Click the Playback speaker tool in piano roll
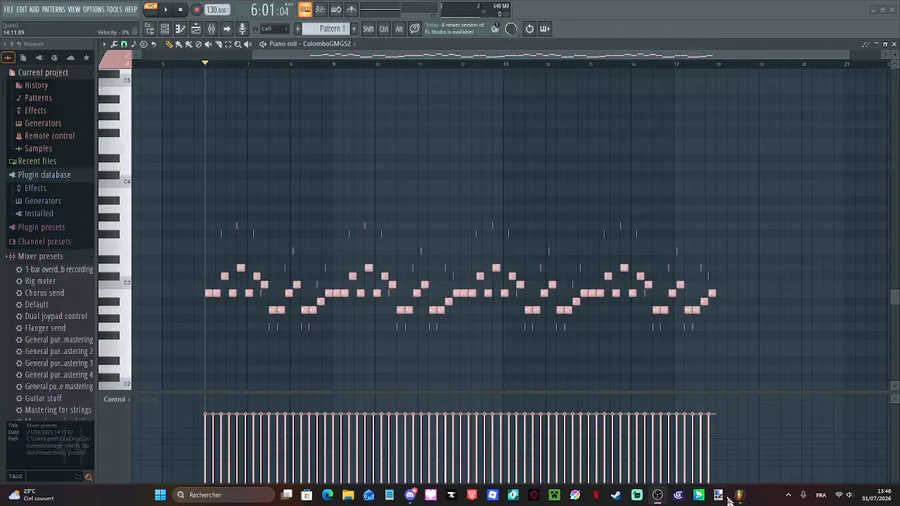The width and height of the screenshot is (900, 506). 248,44
